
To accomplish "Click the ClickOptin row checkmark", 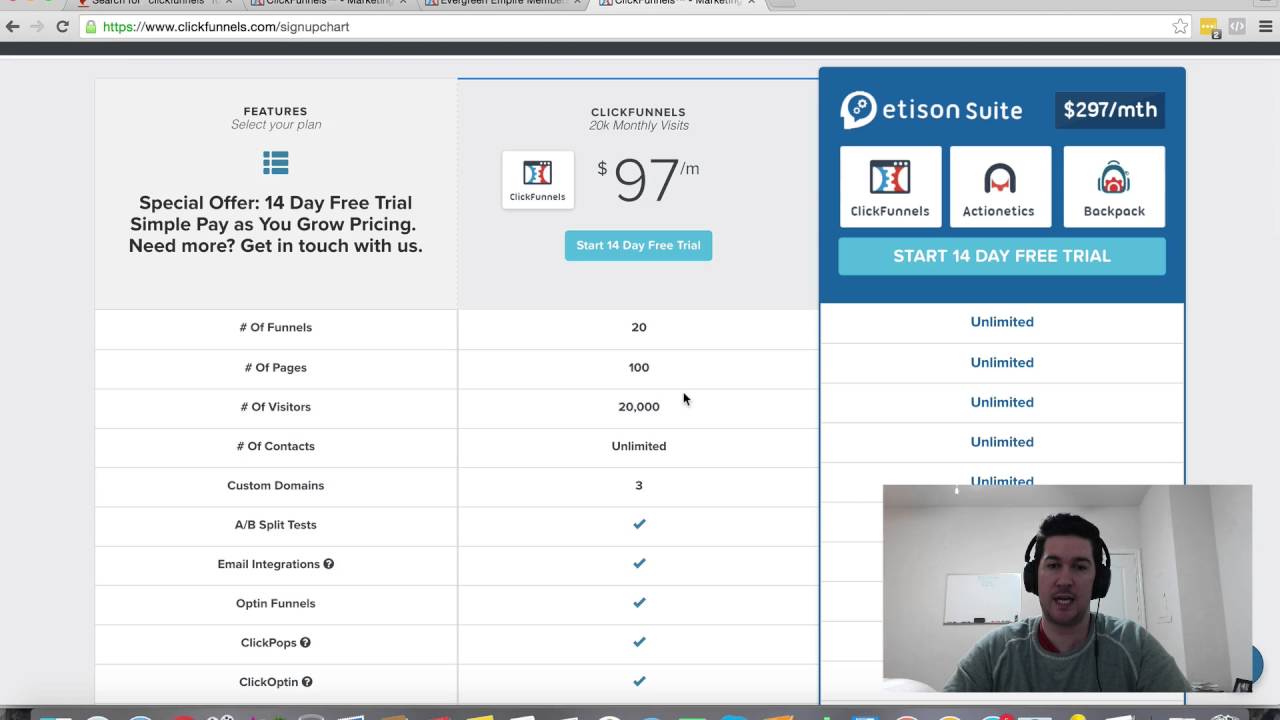I will point(639,681).
